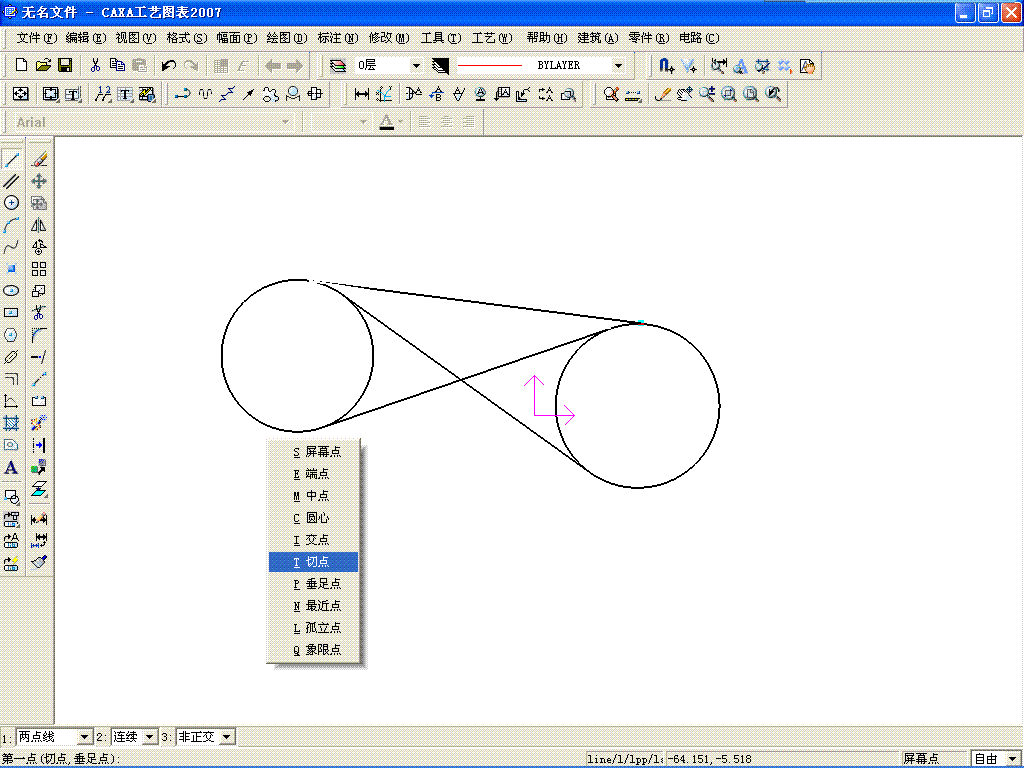1024x768 pixels.
Task: Choose 孤立点 from the snap menu
Action: pyautogui.click(x=313, y=628)
